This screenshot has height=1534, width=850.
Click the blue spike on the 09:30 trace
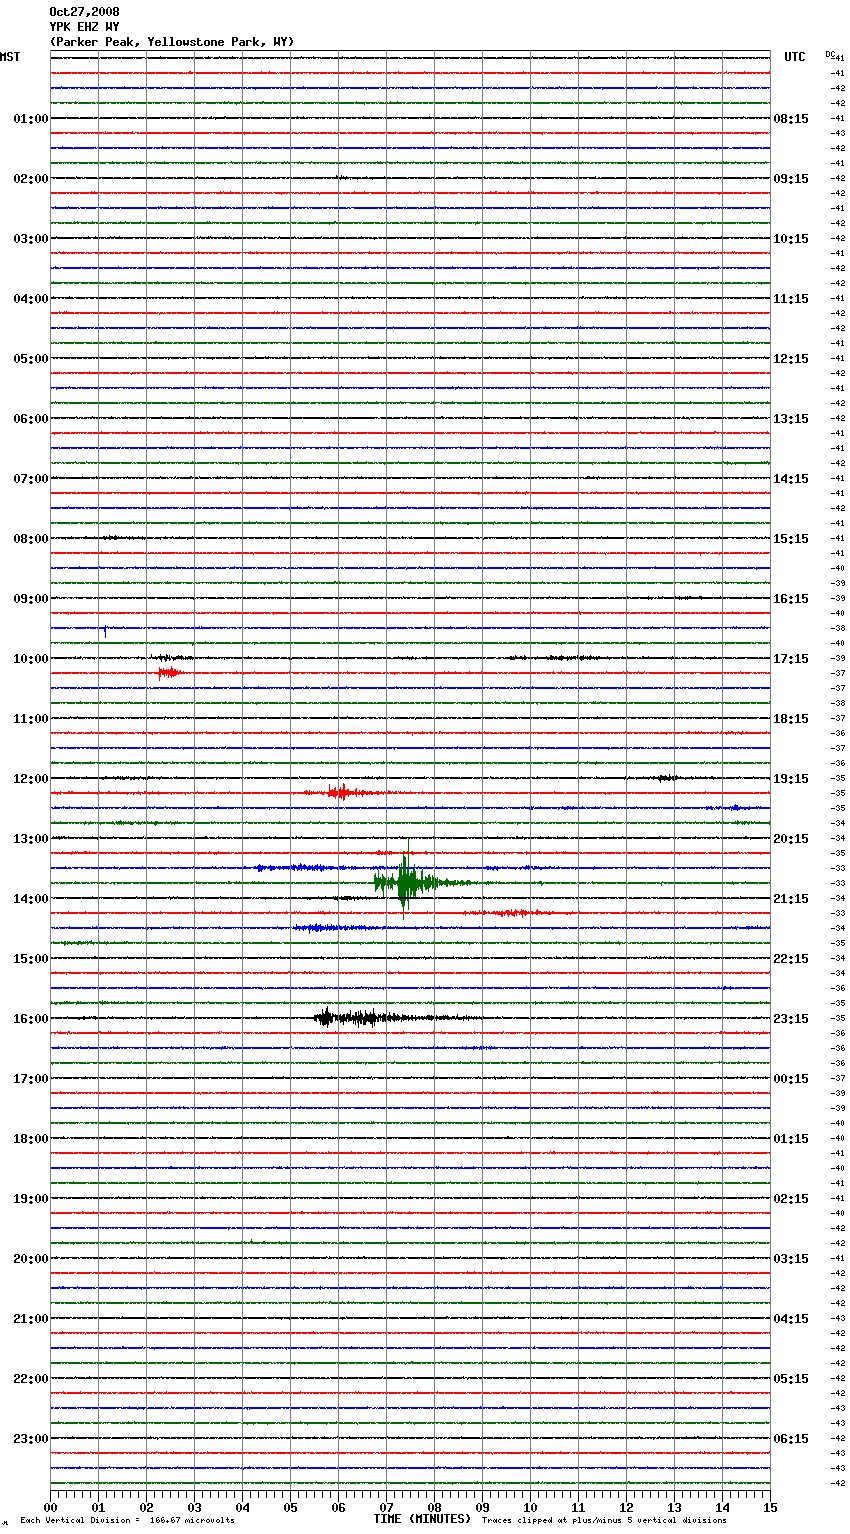(x=105, y=631)
